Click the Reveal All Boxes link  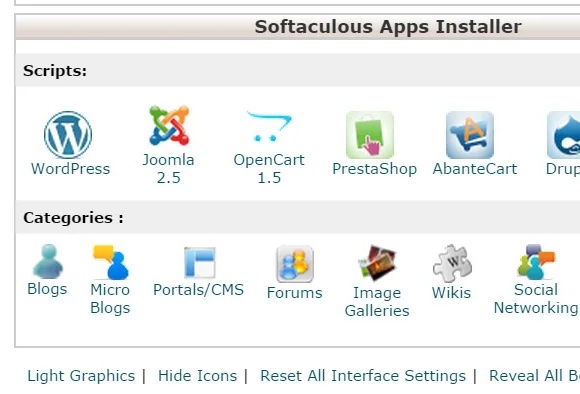pos(534,376)
